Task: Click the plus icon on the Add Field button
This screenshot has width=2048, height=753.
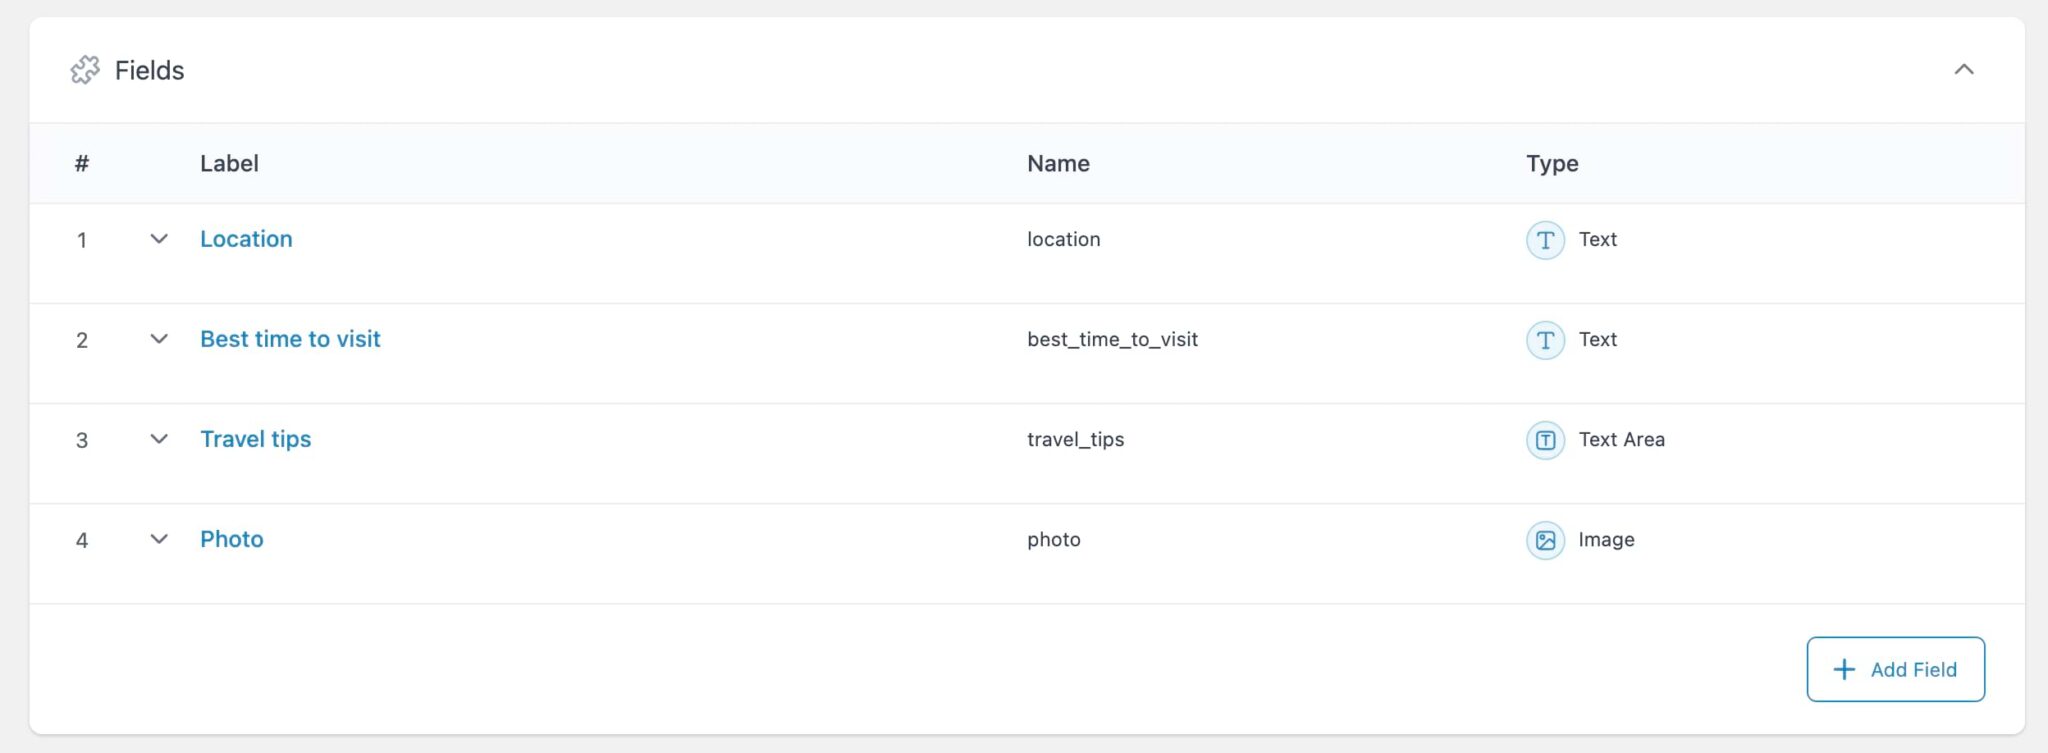Action: pyautogui.click(x=1843, y=669)
